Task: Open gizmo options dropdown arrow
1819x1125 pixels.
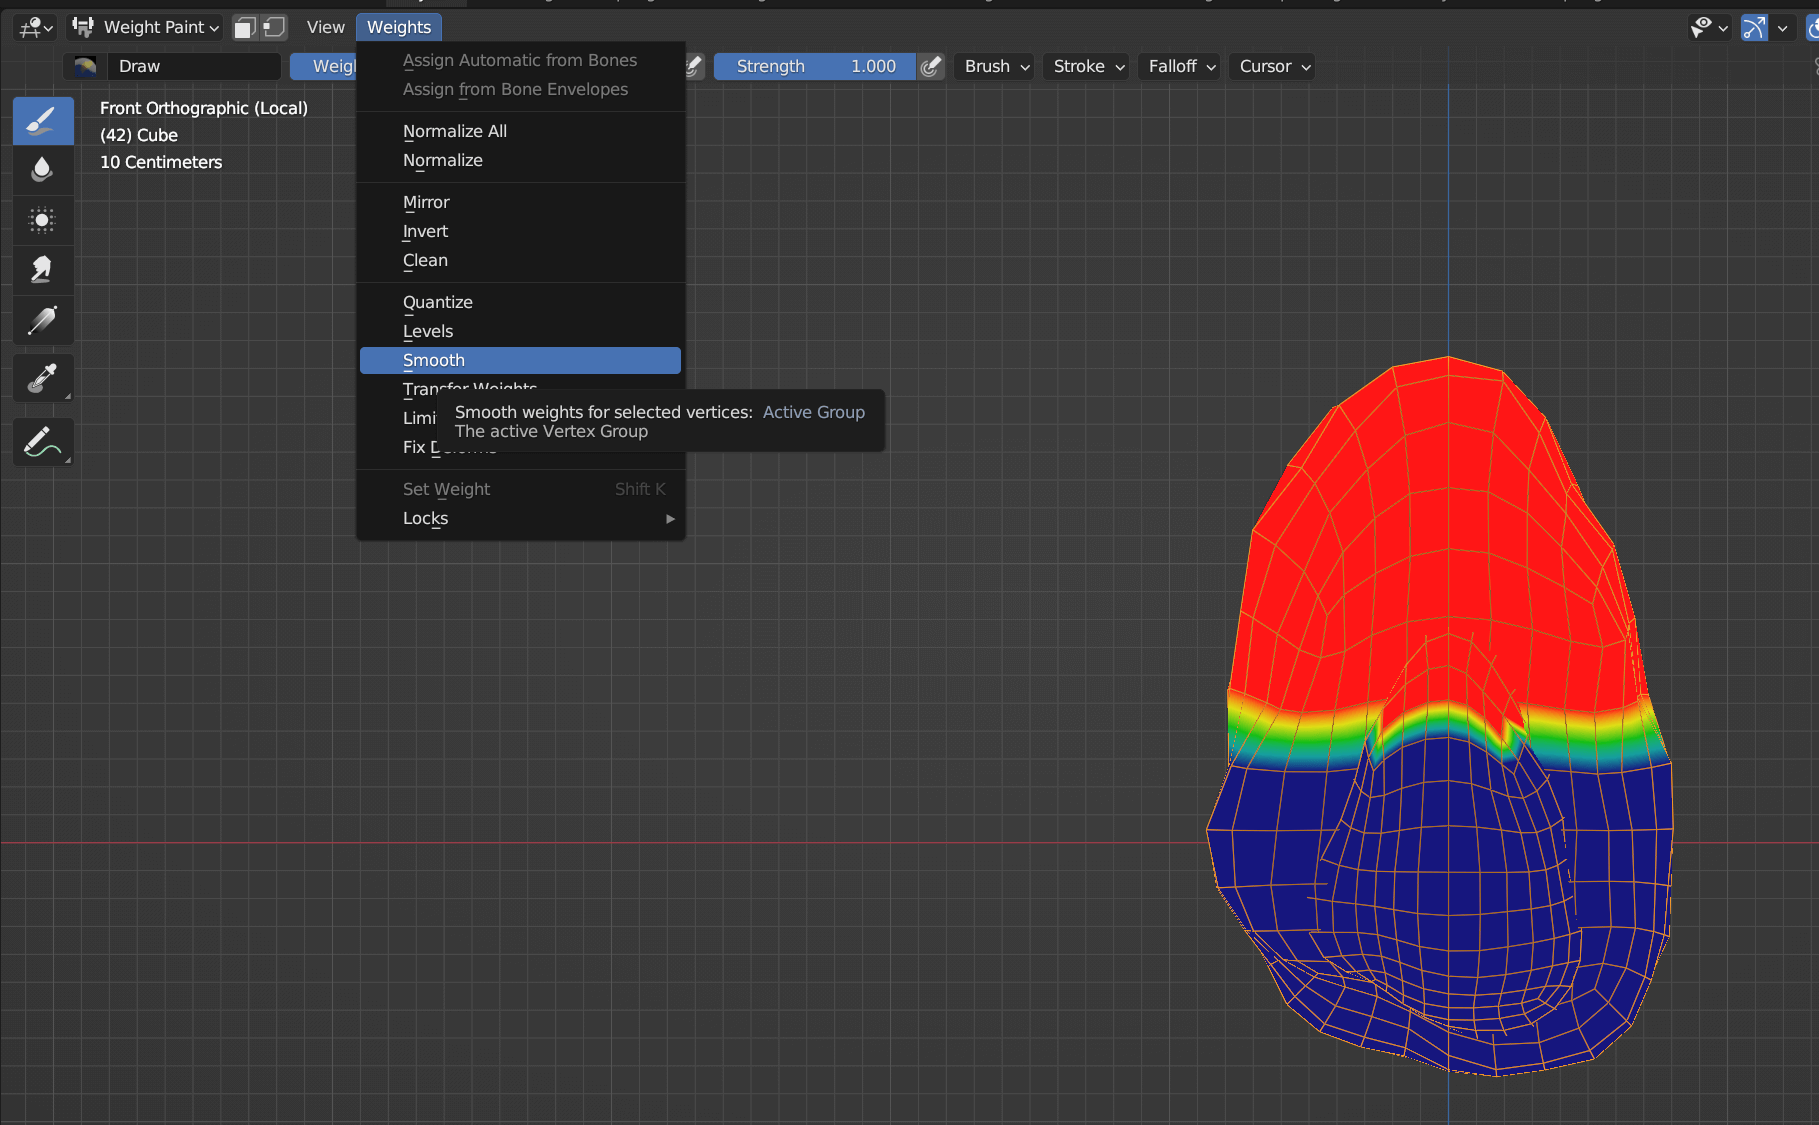Action: pos(1782,27)
